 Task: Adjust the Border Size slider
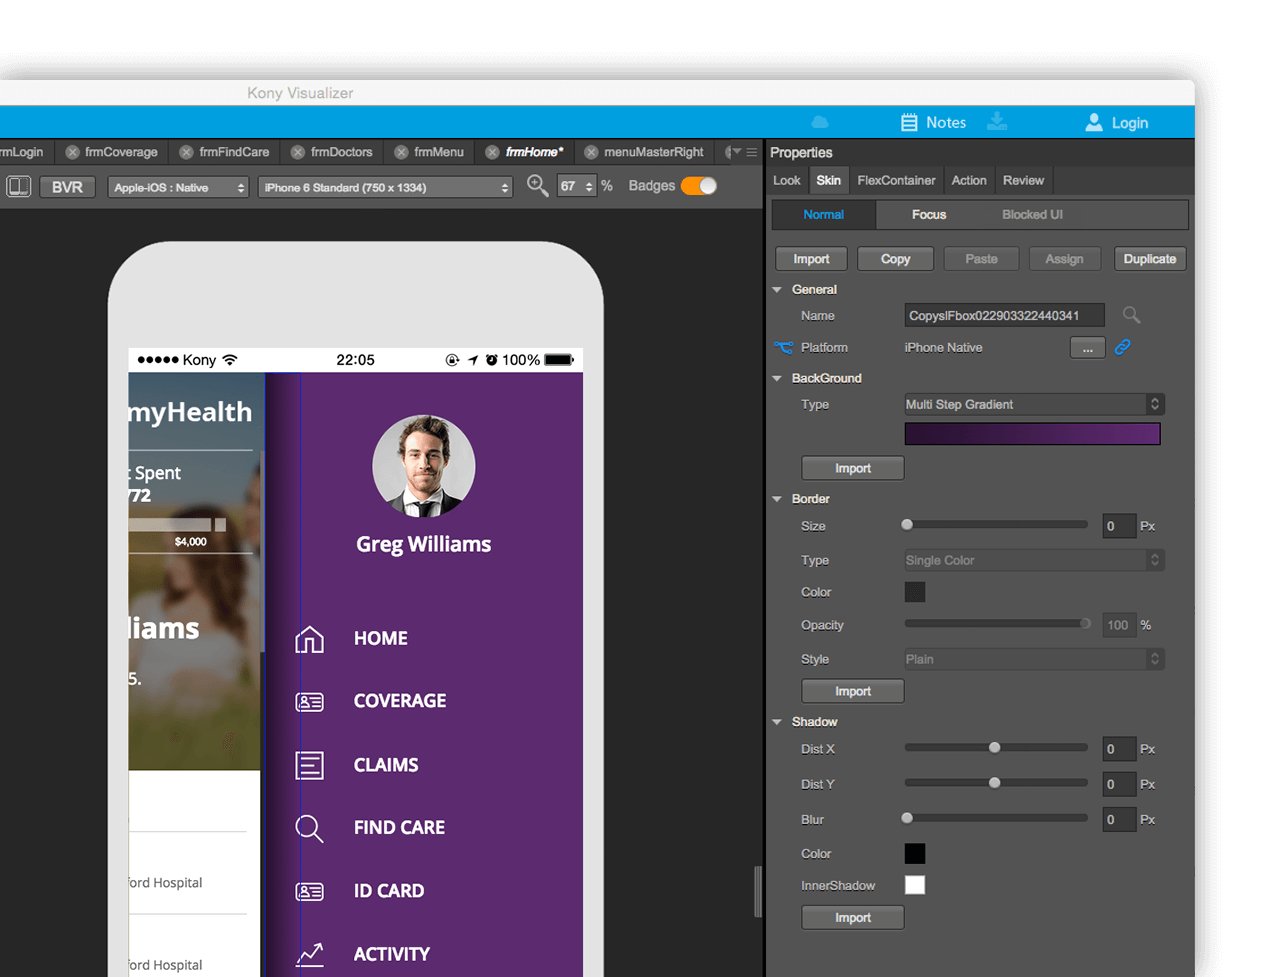click(x=907, y=524)
